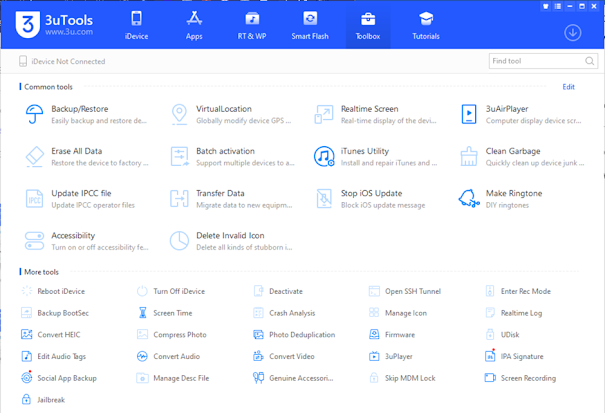Open UDisk tool
Viewport: 605px width, 413px height.
pos(502,335)
